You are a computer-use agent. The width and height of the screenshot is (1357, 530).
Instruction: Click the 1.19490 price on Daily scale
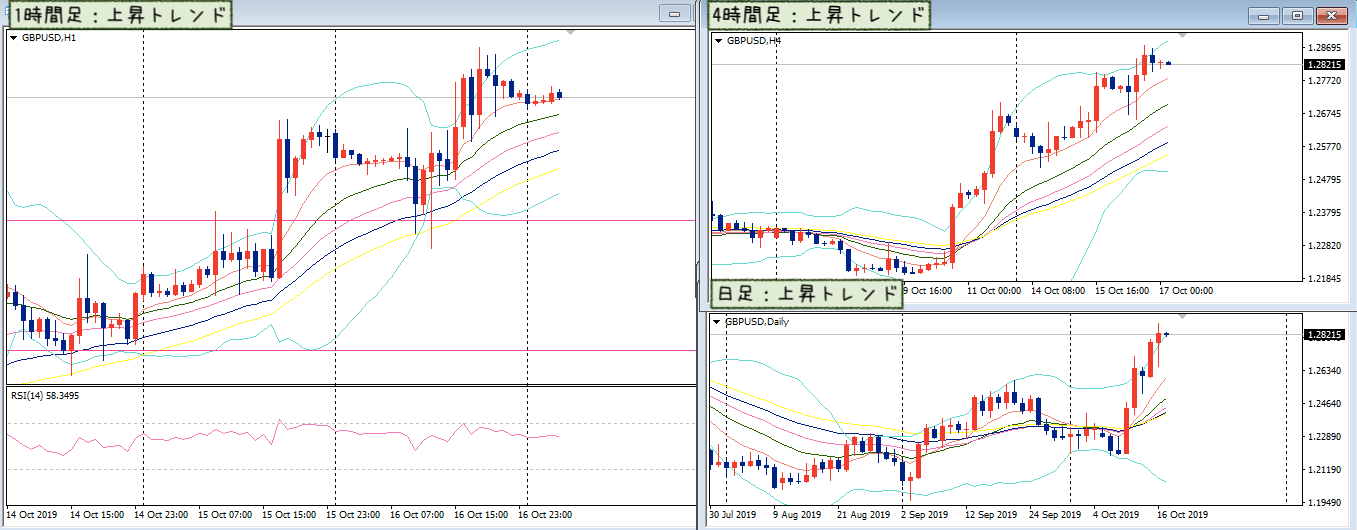pyautogui.click(x=1323, y=502)
